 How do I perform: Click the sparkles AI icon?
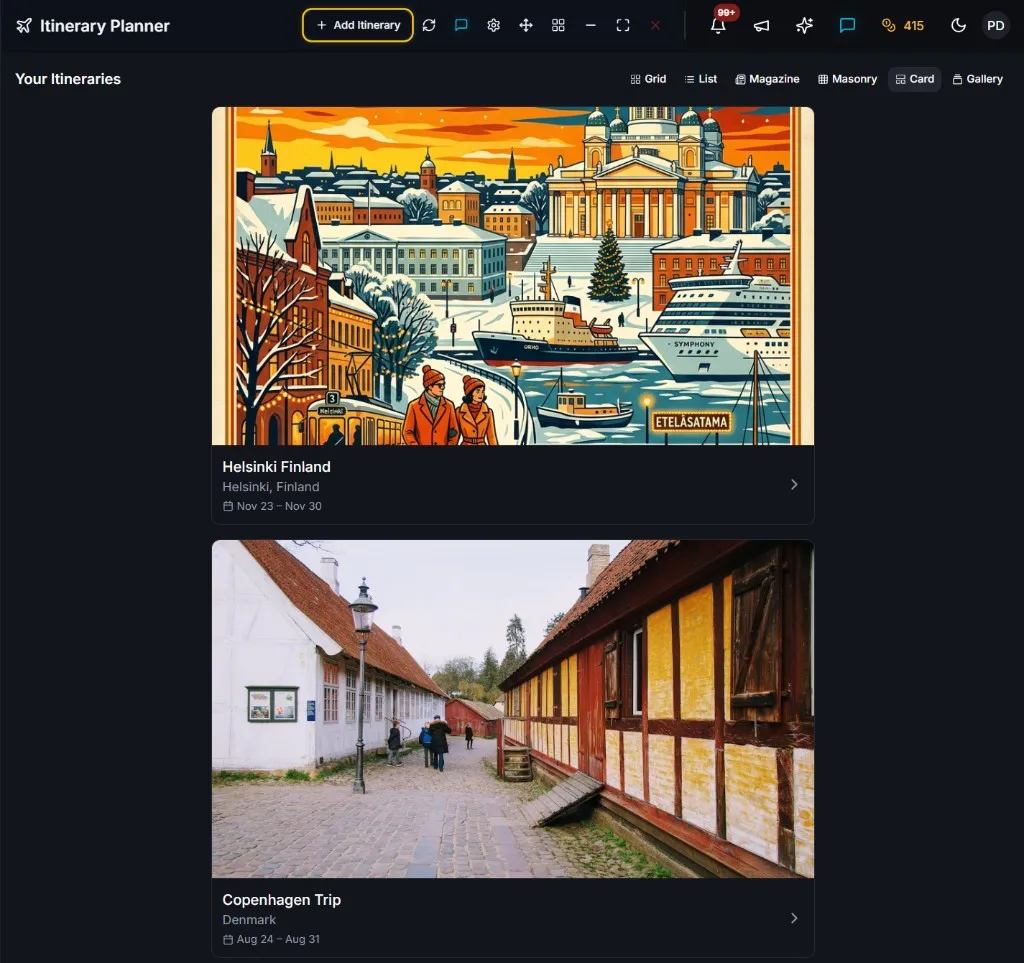[805, 25]
